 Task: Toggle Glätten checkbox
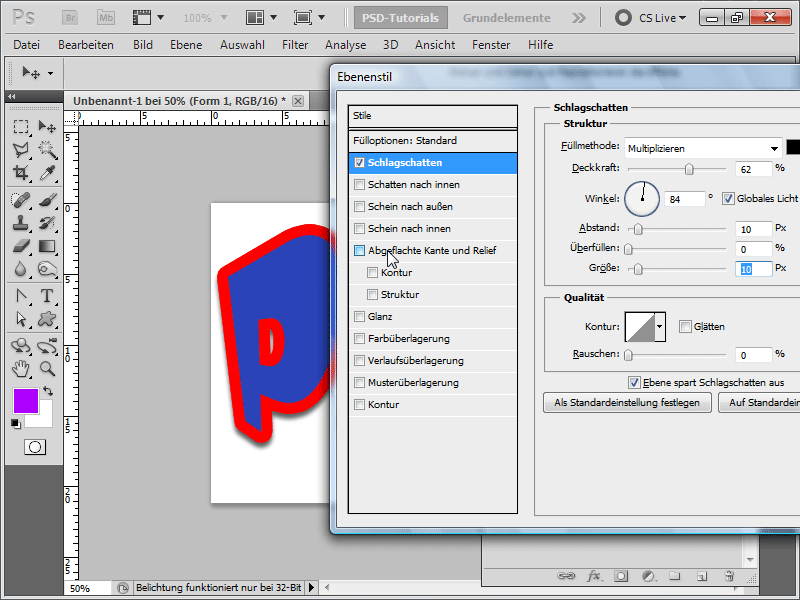click(685, 327)
